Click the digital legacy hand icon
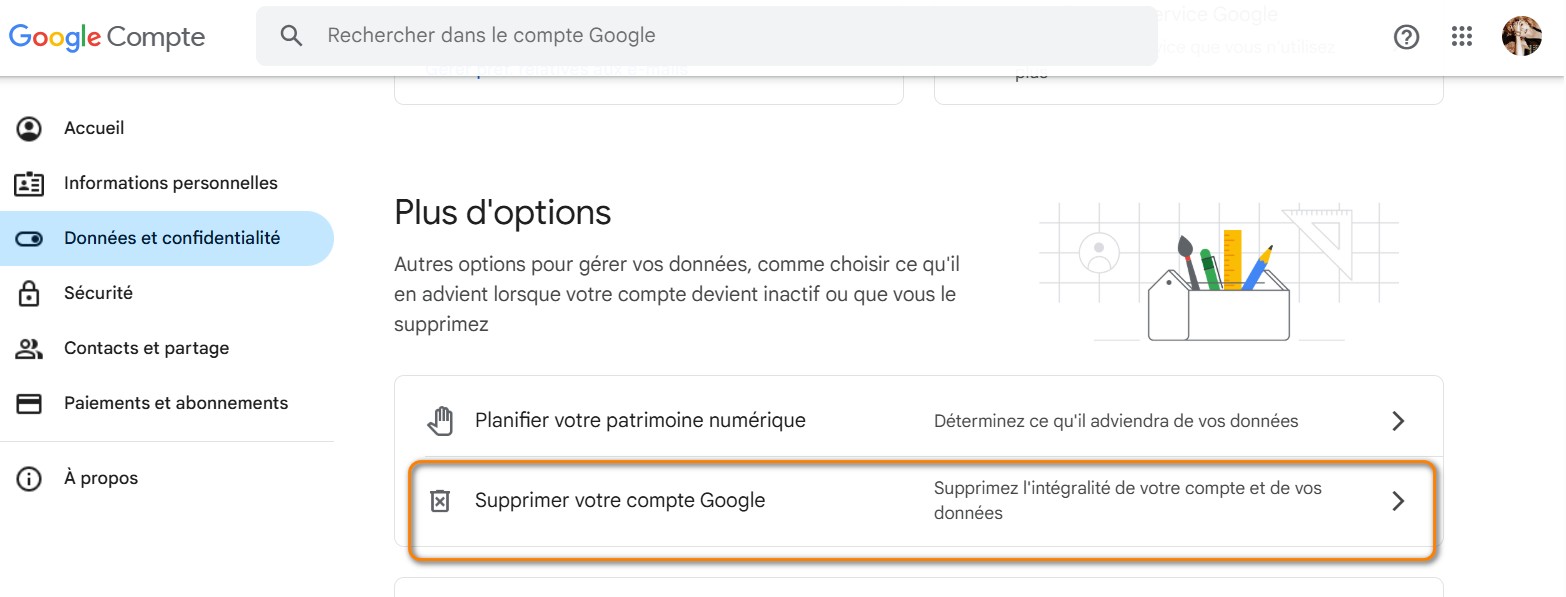 439,420
